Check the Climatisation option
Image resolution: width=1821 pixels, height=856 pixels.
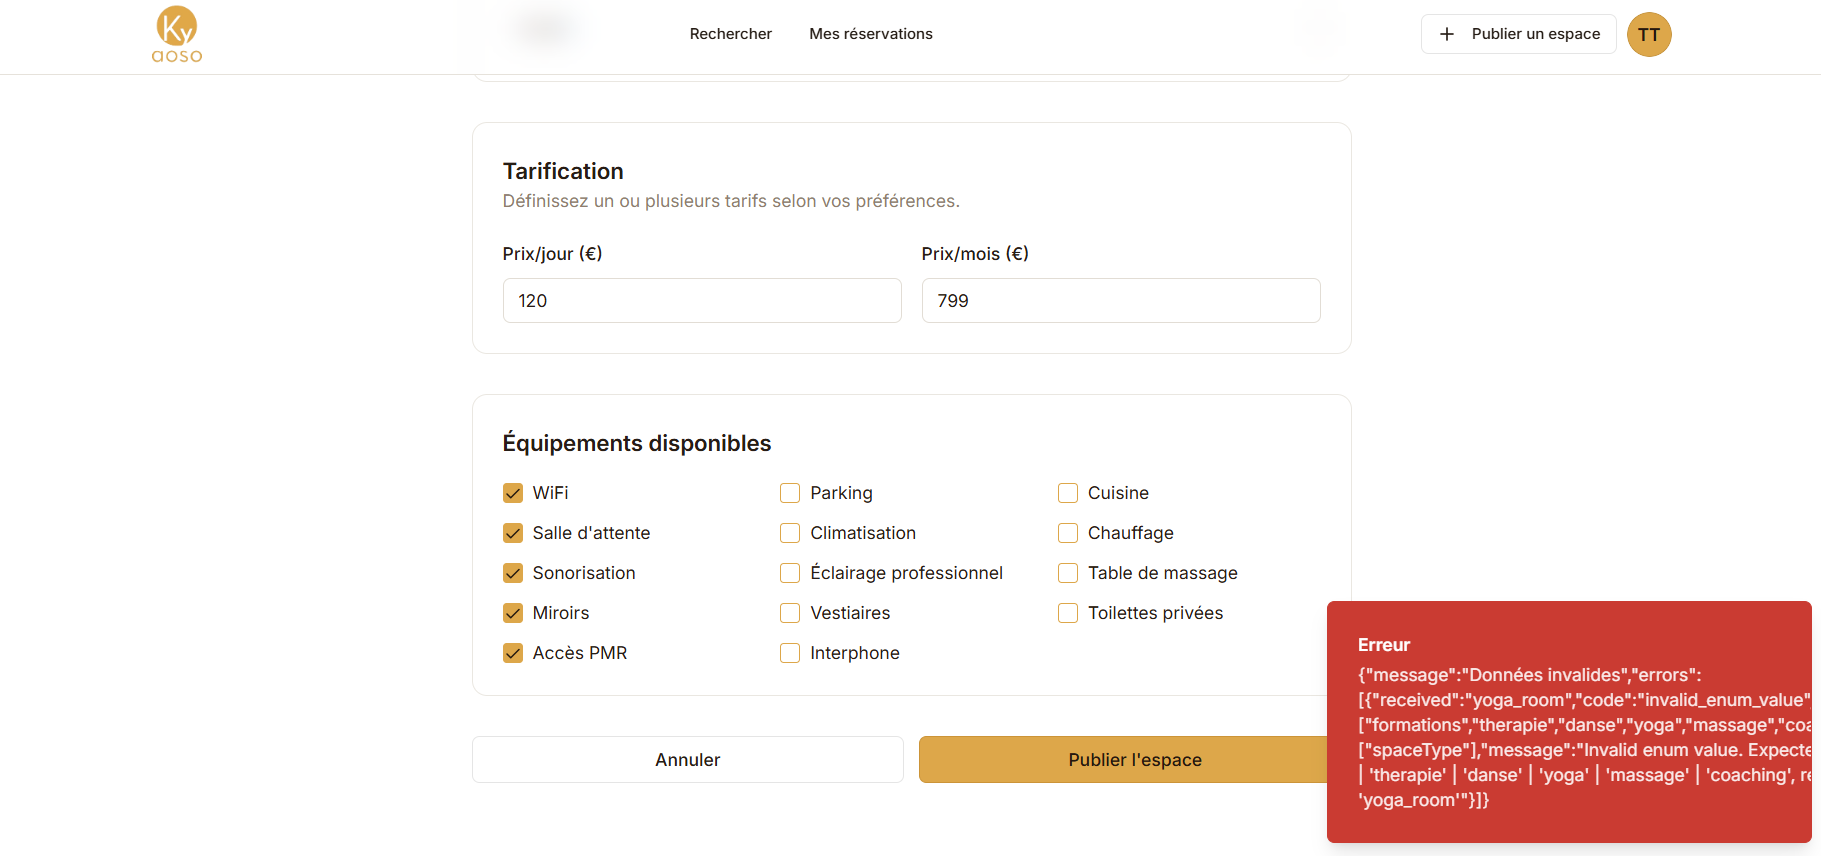tap(790, 533)
